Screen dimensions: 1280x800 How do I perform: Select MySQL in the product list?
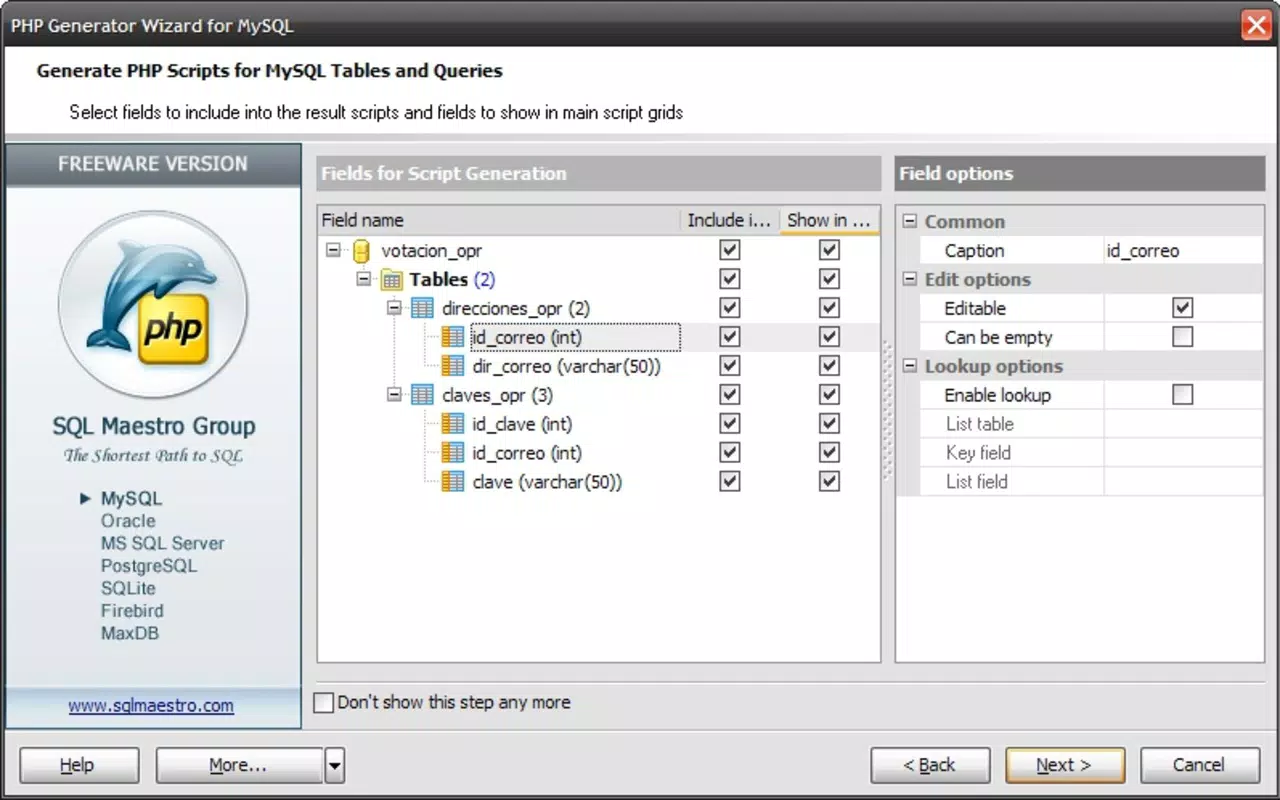click(x=131, y=499)
